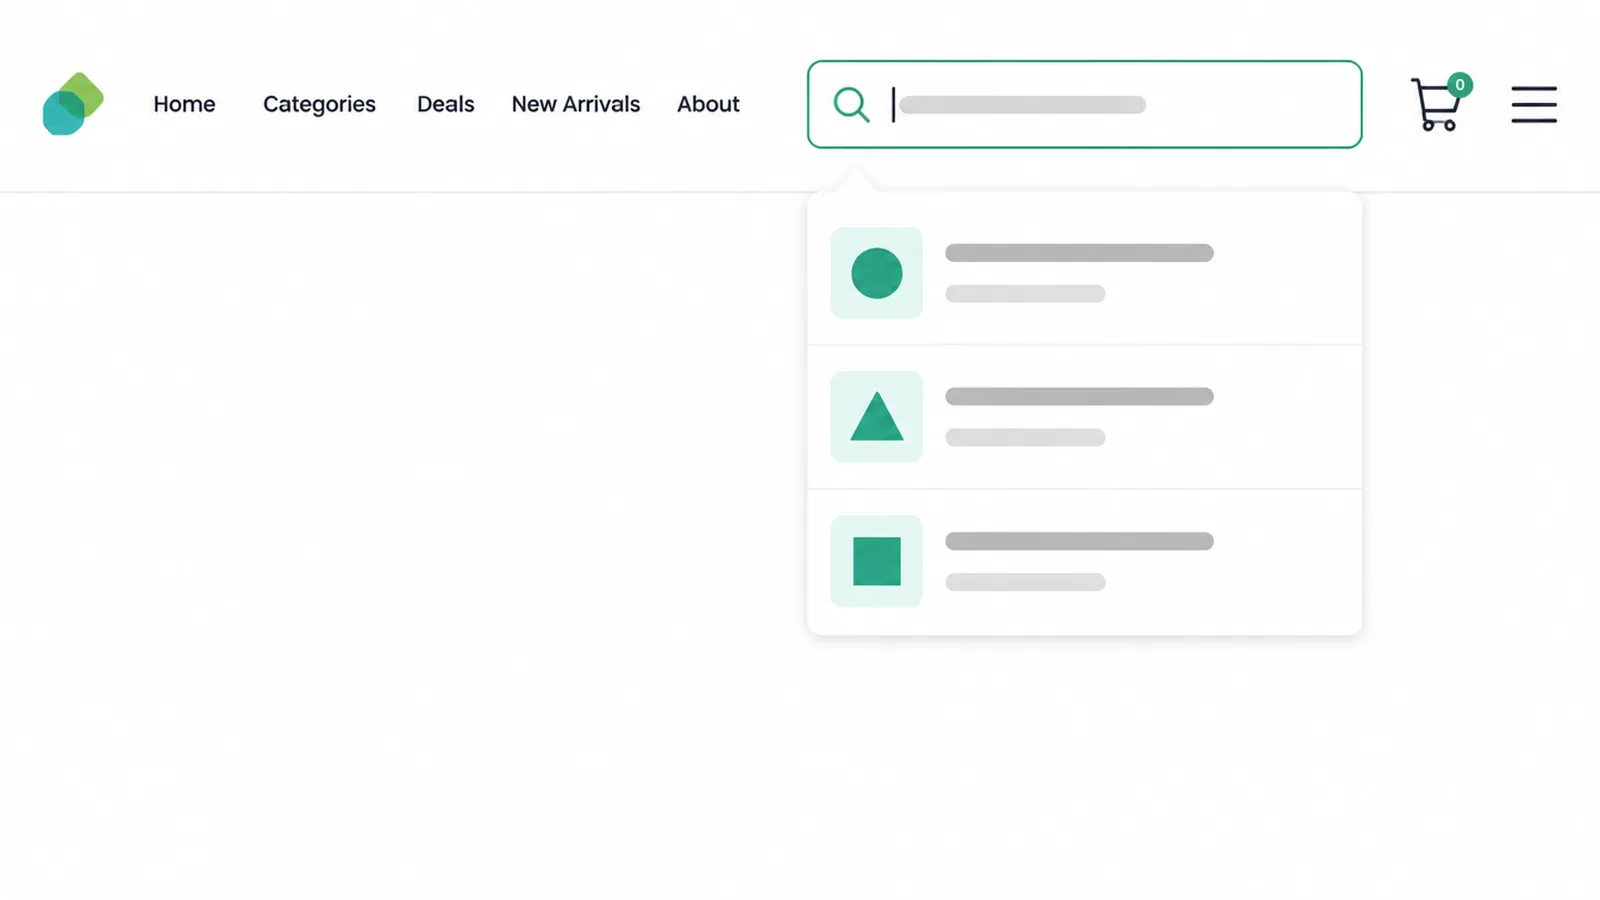Select the square thumbnail suggestion

(x=877, y=561)
